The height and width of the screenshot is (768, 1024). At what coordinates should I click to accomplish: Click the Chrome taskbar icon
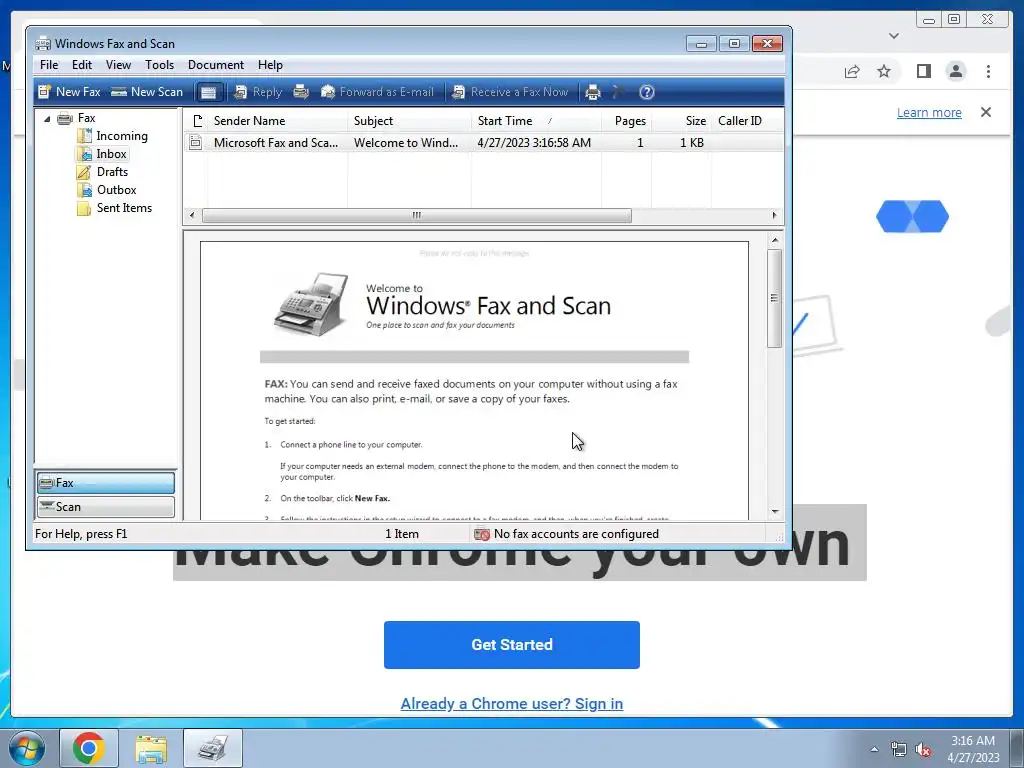(89, 748)
